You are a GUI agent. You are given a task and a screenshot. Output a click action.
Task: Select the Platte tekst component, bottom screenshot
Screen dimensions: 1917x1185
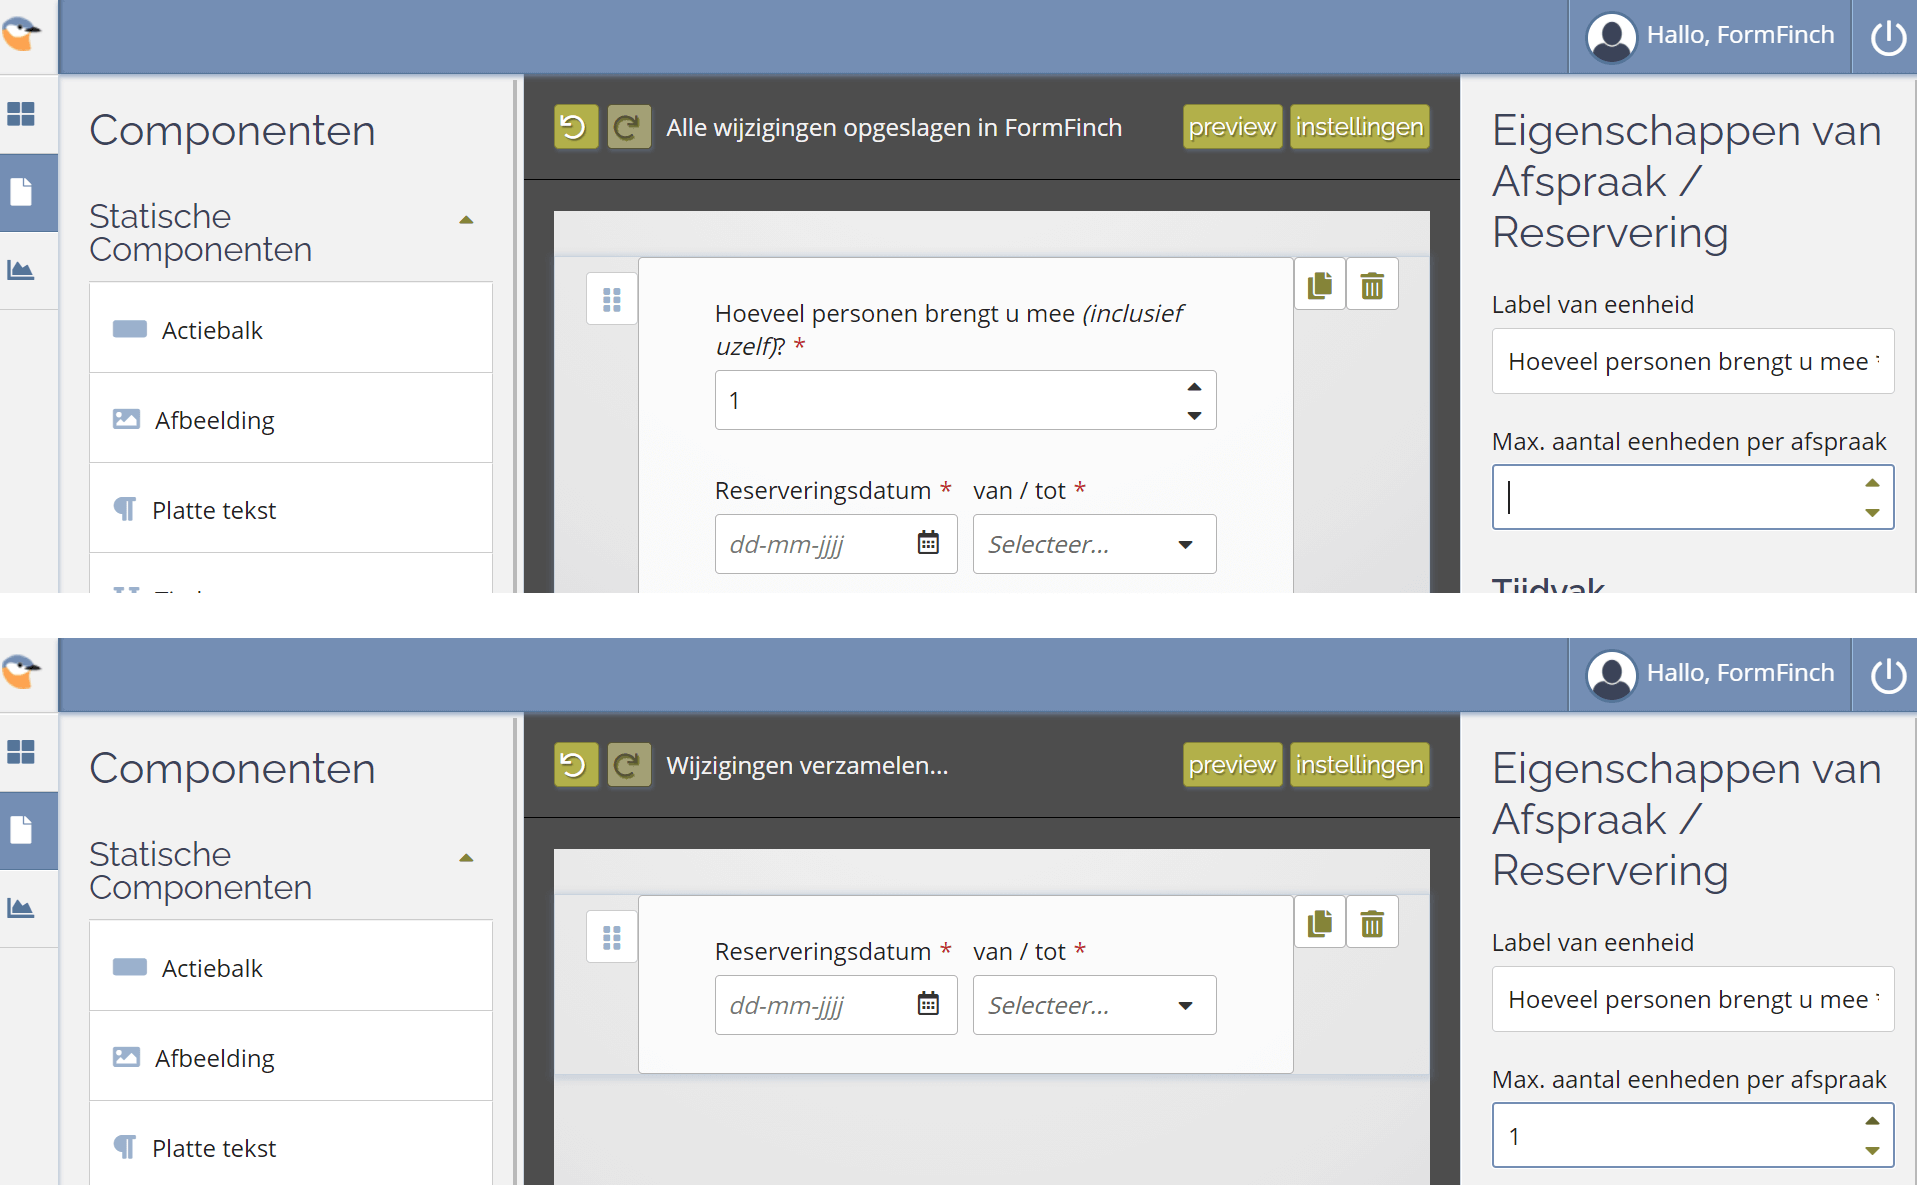point(291,1145)
